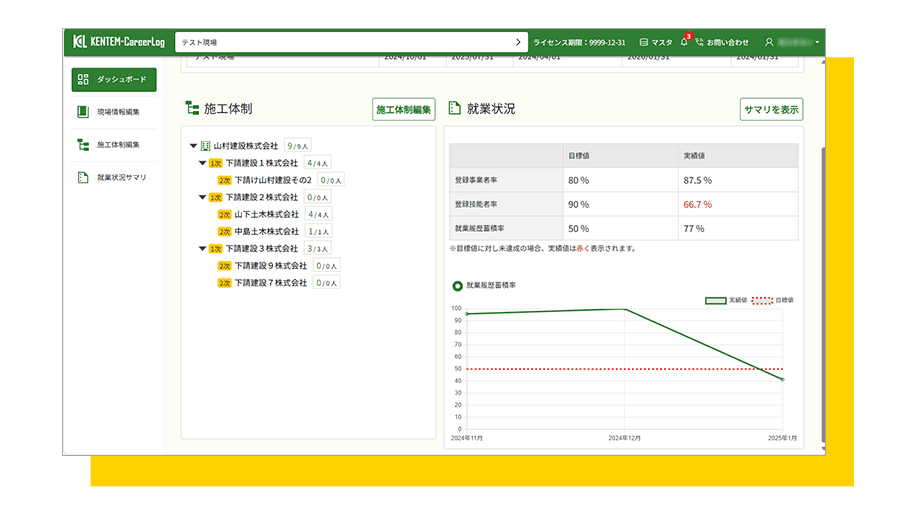Click the 就業状況 heading document icon

[x=453, y=109]
